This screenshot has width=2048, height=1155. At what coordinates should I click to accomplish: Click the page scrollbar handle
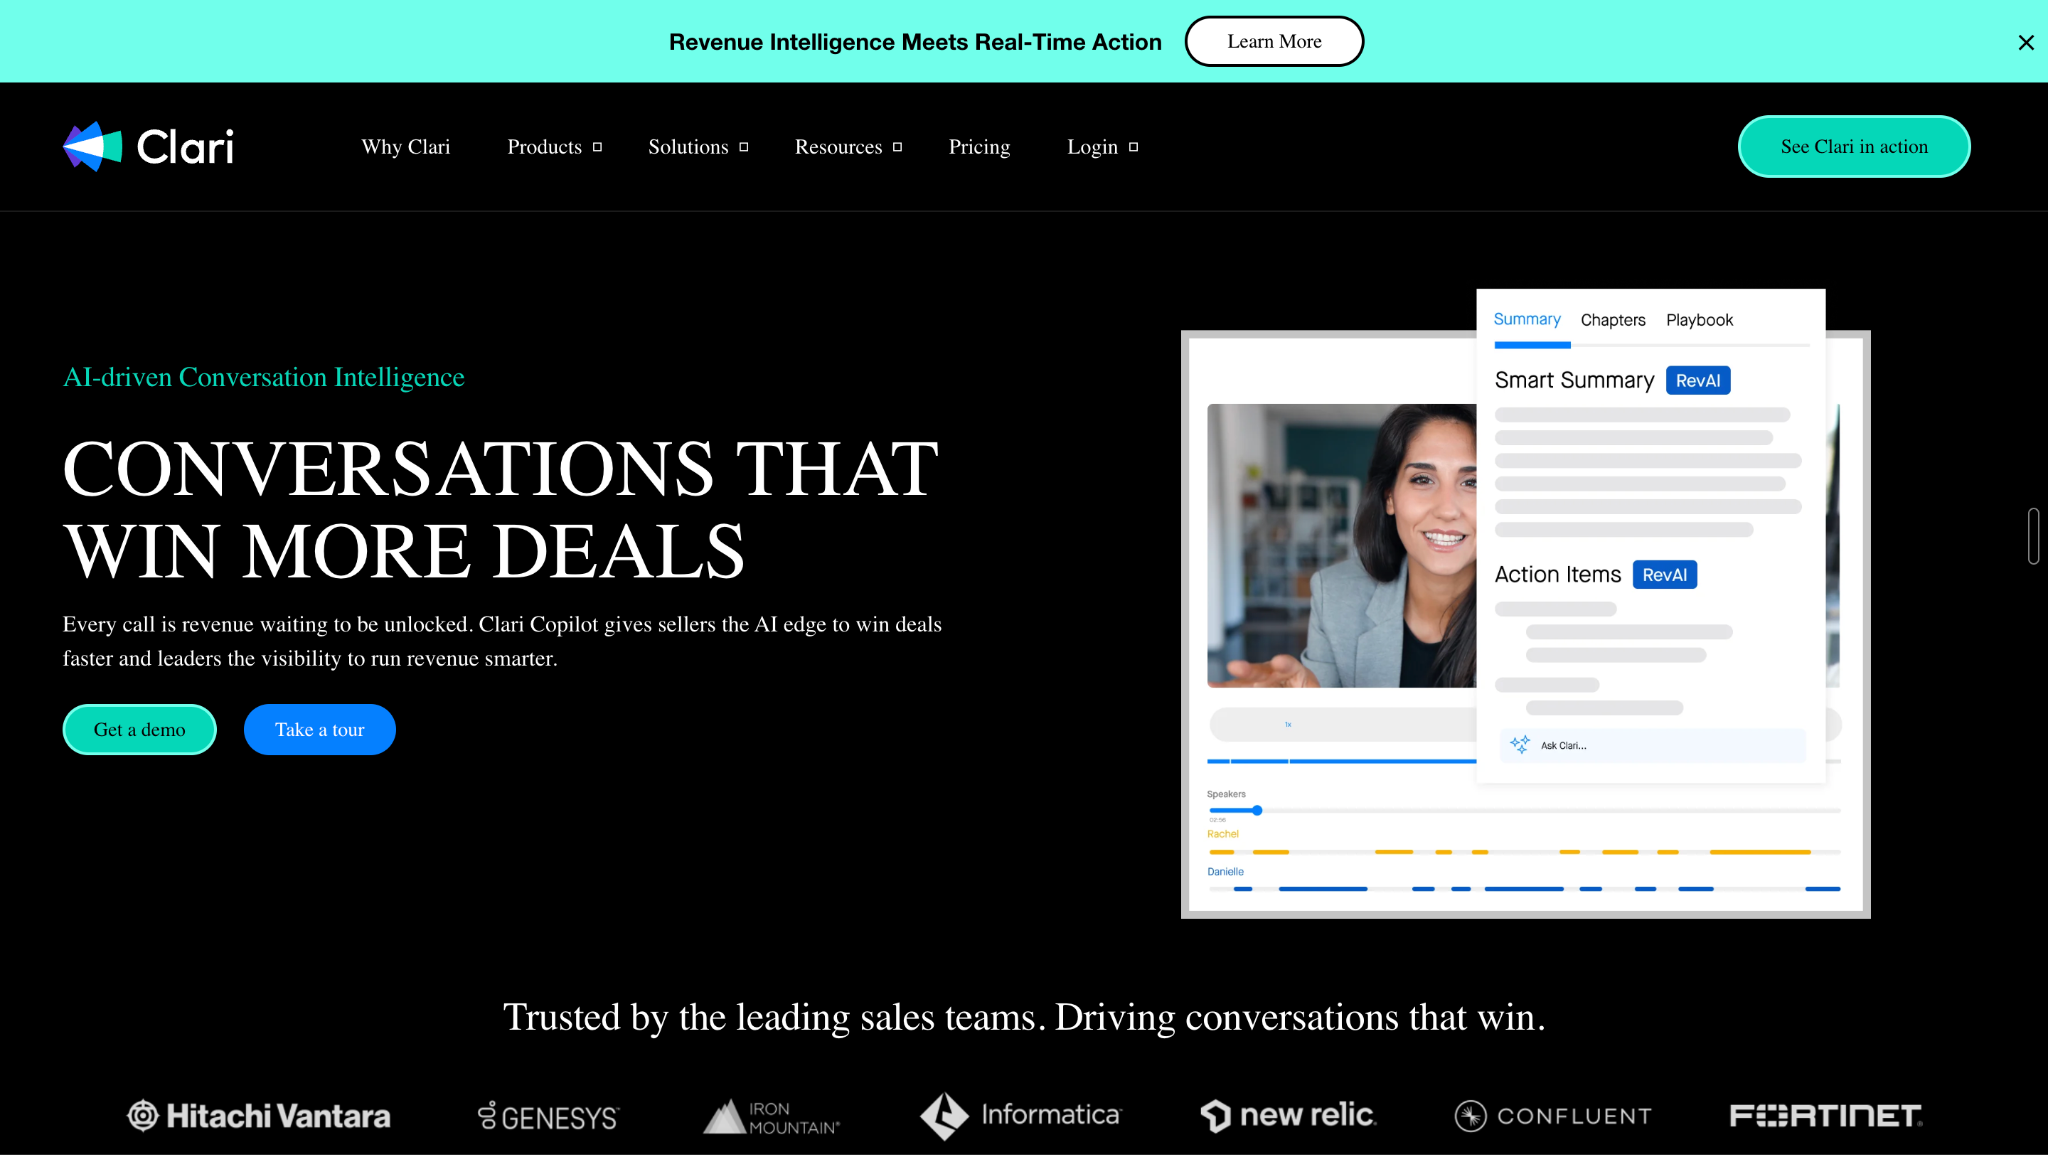tap(2033, 536)
